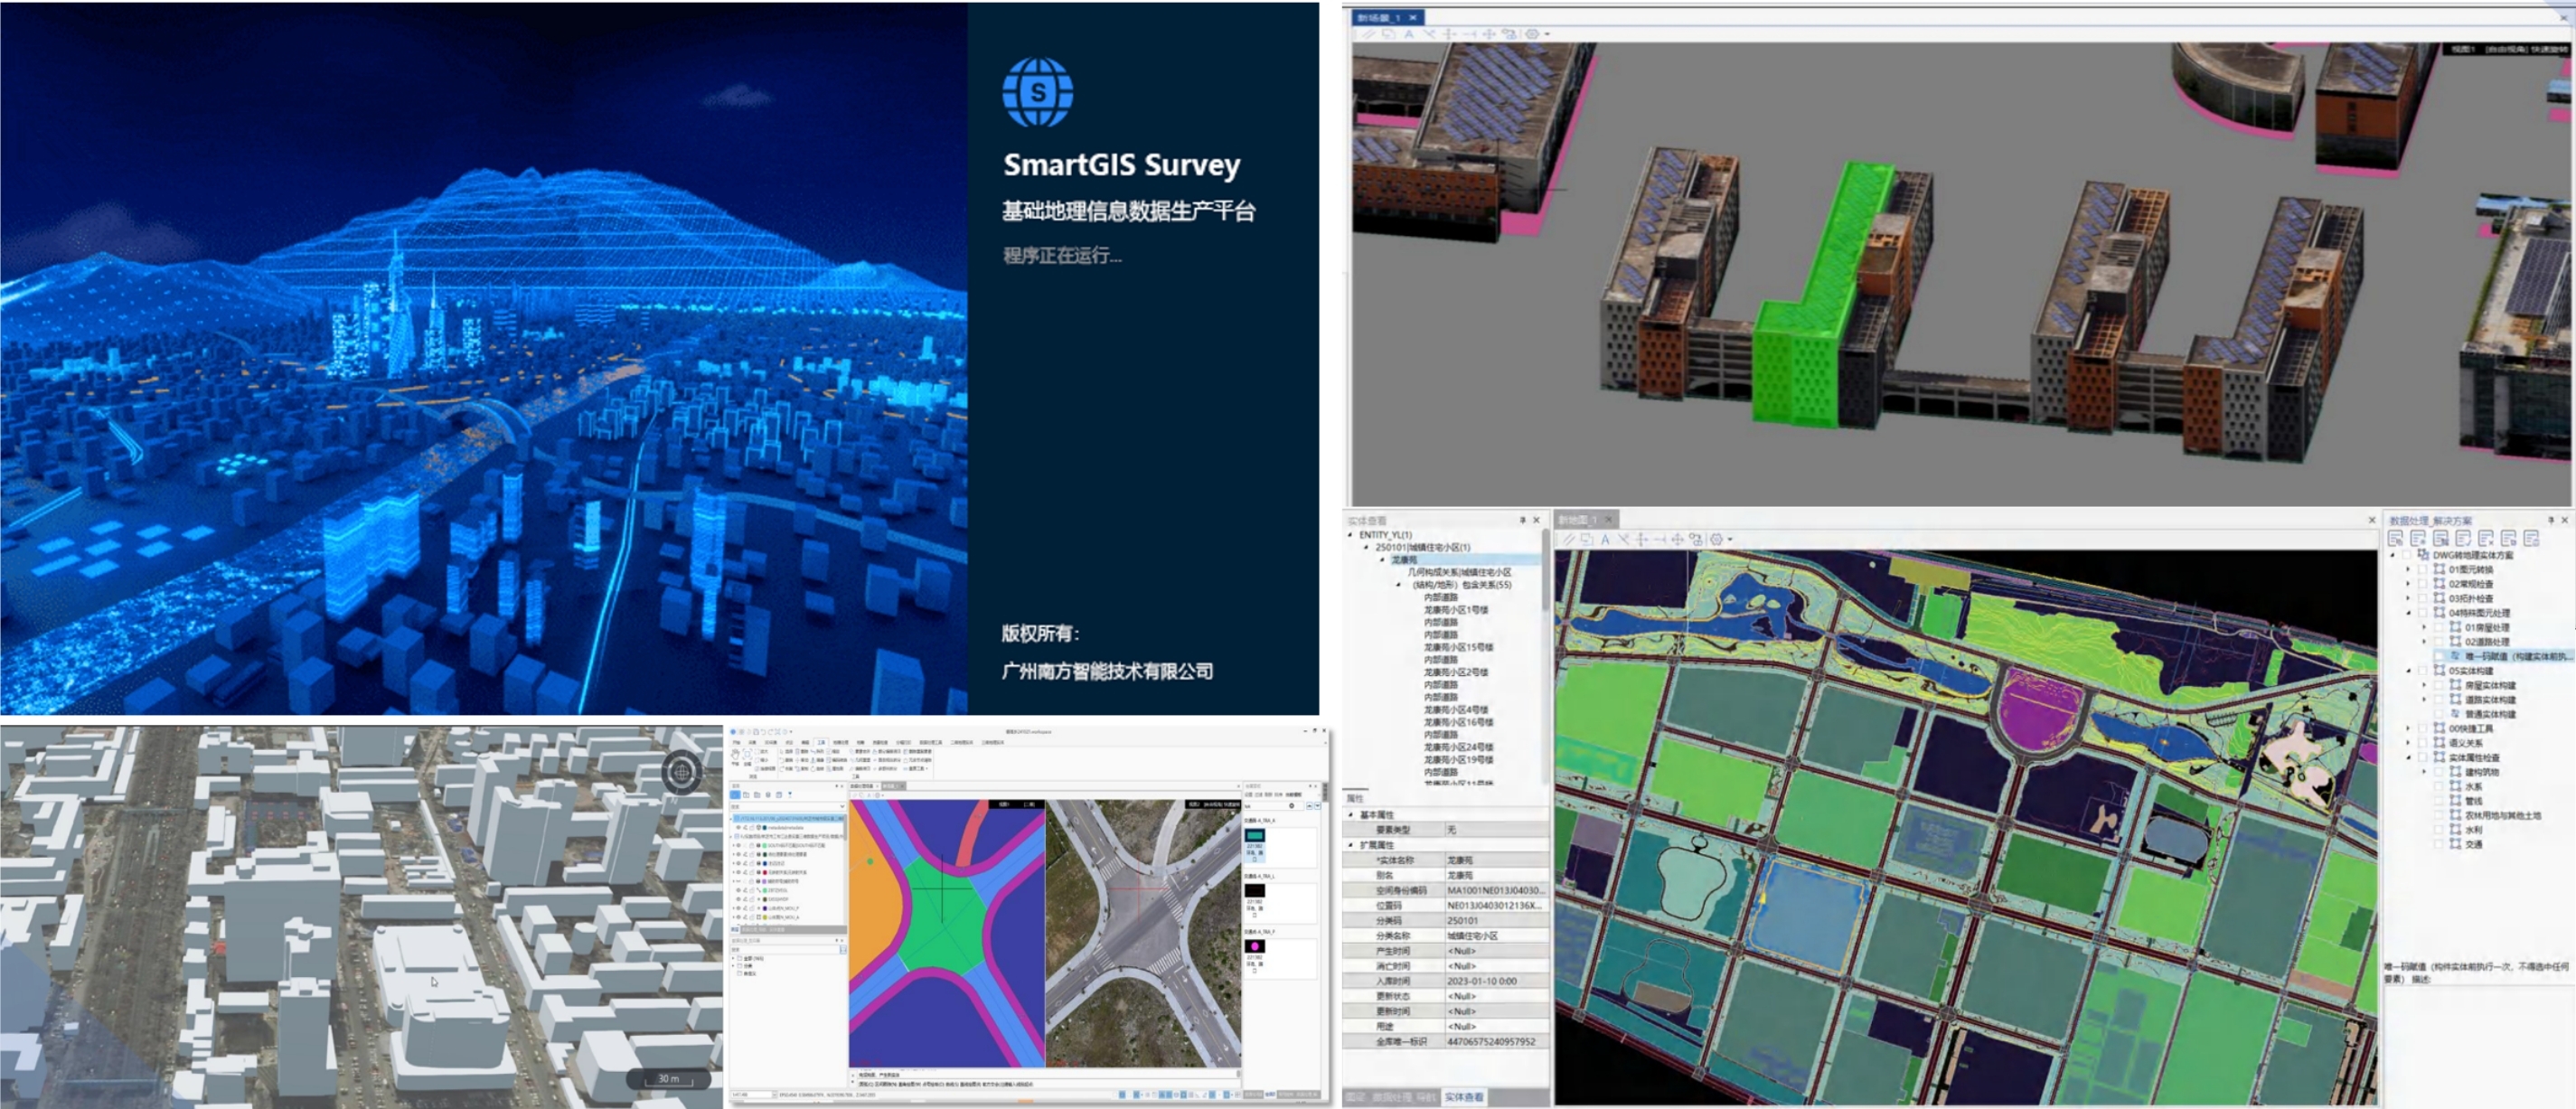Enable the 交通 checkbox in scheme tree

pos(2439,844)
